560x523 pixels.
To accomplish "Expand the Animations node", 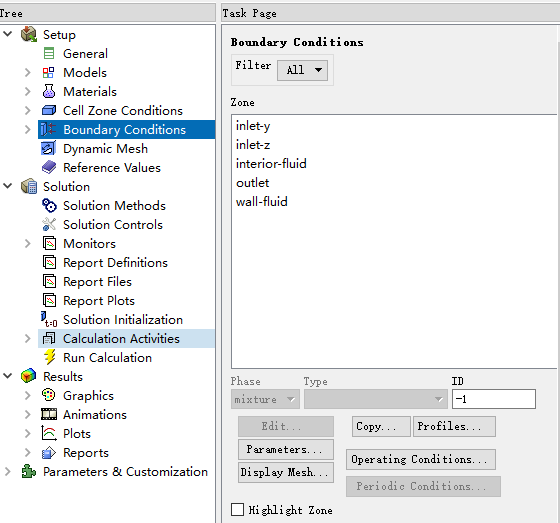I will point(28,414).
